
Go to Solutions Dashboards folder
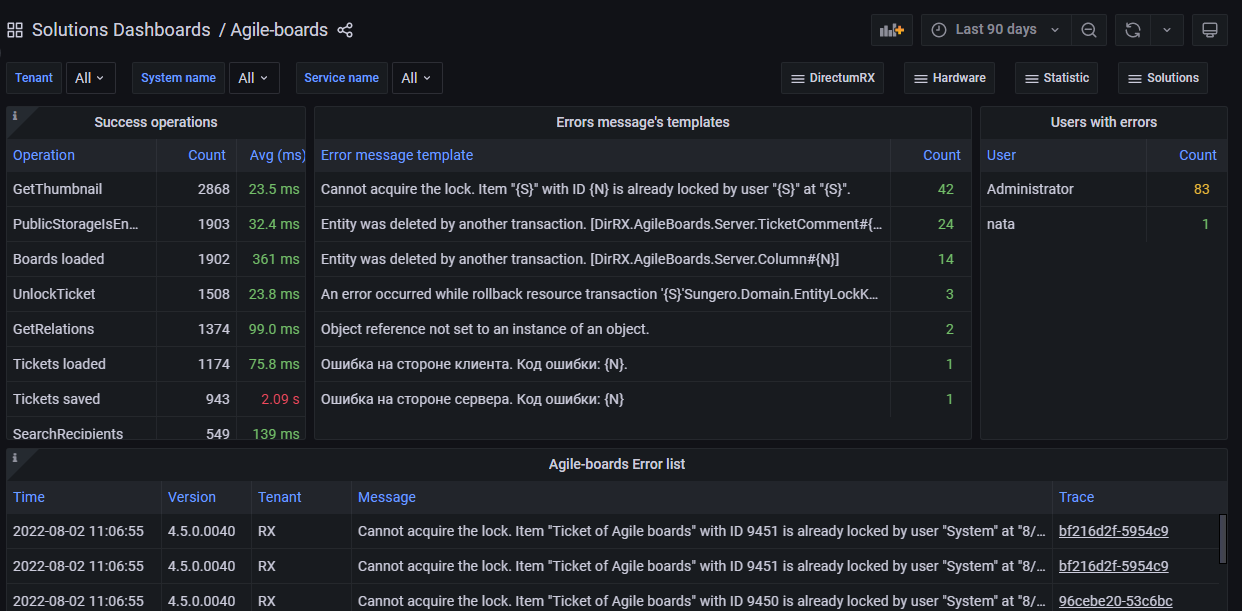pyautogui.click(x=121, y=30)
